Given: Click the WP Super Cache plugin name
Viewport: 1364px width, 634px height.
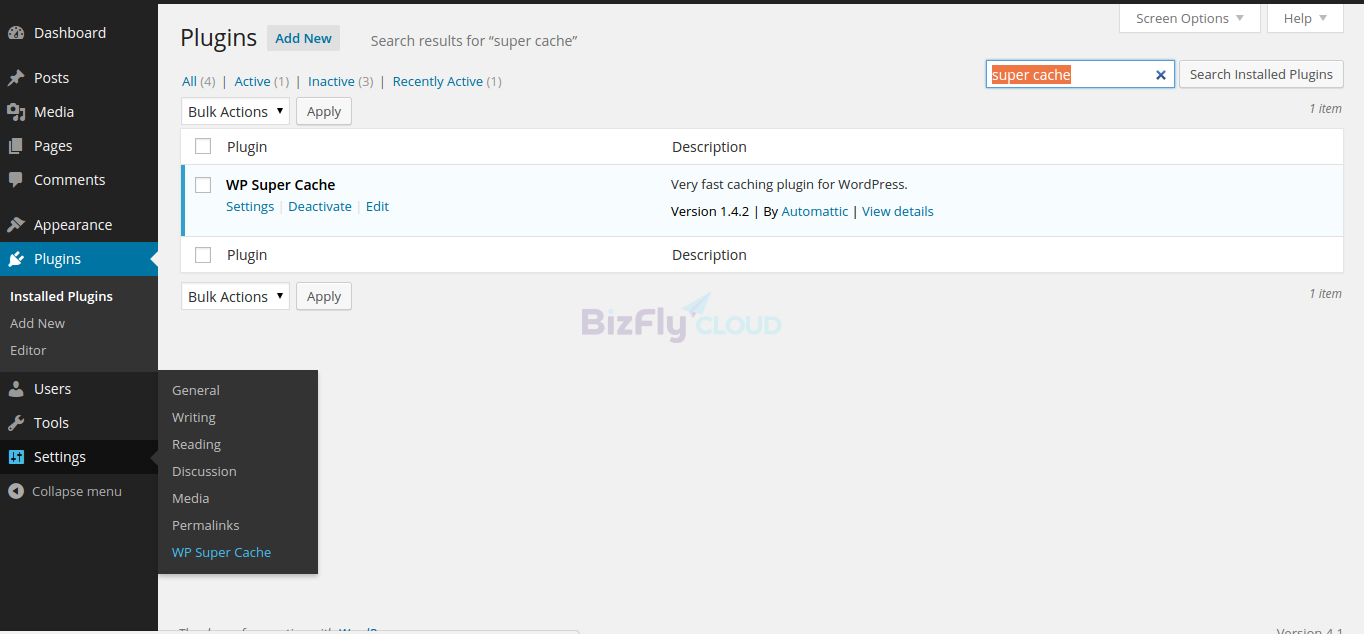Looking at the screenshot, I should tap(280, 185).
